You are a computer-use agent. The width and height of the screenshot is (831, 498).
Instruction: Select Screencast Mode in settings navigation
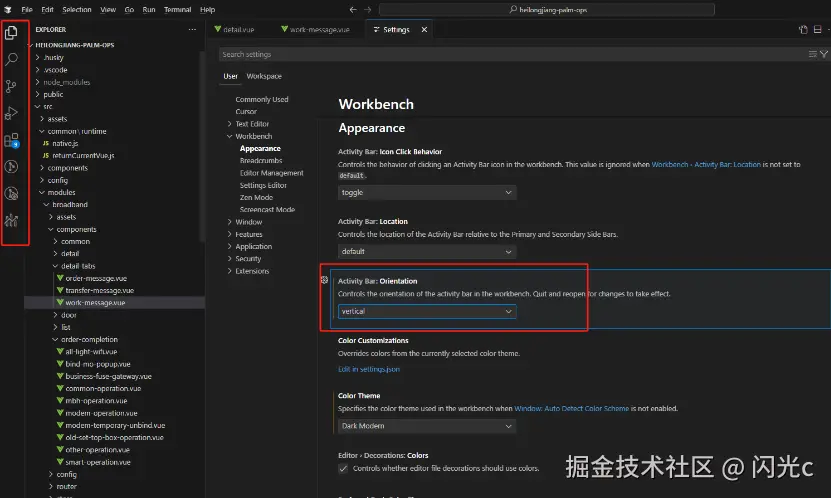point(267,209)
